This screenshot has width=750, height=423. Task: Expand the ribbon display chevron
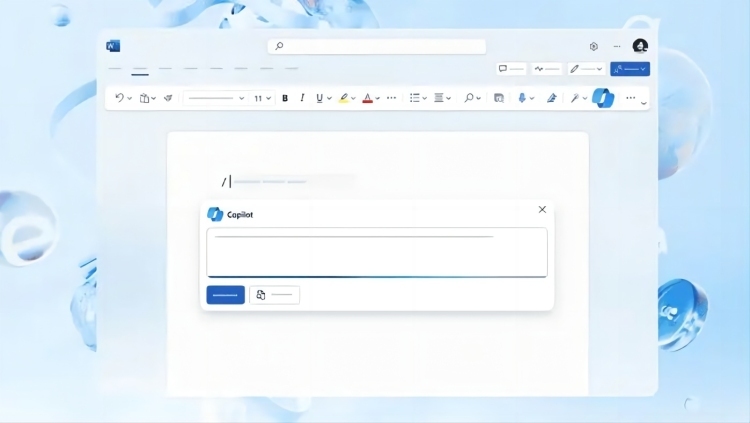pyautogui.click(x=644, y=102)
